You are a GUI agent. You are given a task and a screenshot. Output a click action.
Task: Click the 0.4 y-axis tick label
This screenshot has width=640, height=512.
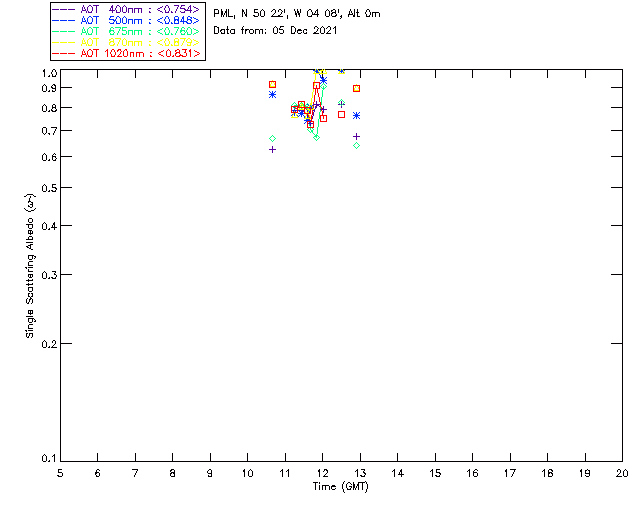pos(49,226)
